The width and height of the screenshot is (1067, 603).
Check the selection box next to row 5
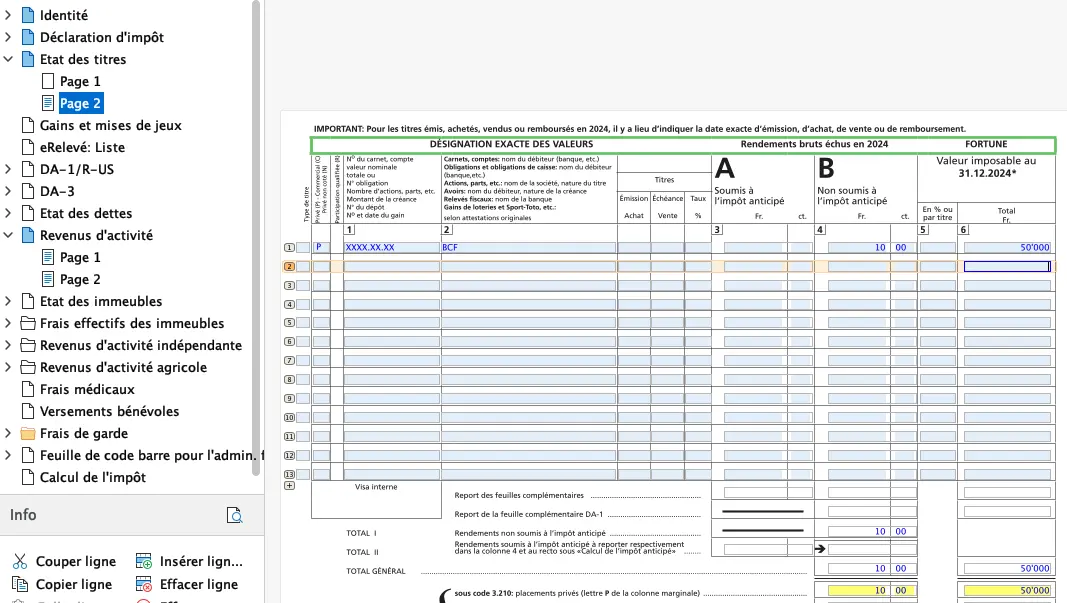[301, 322]
